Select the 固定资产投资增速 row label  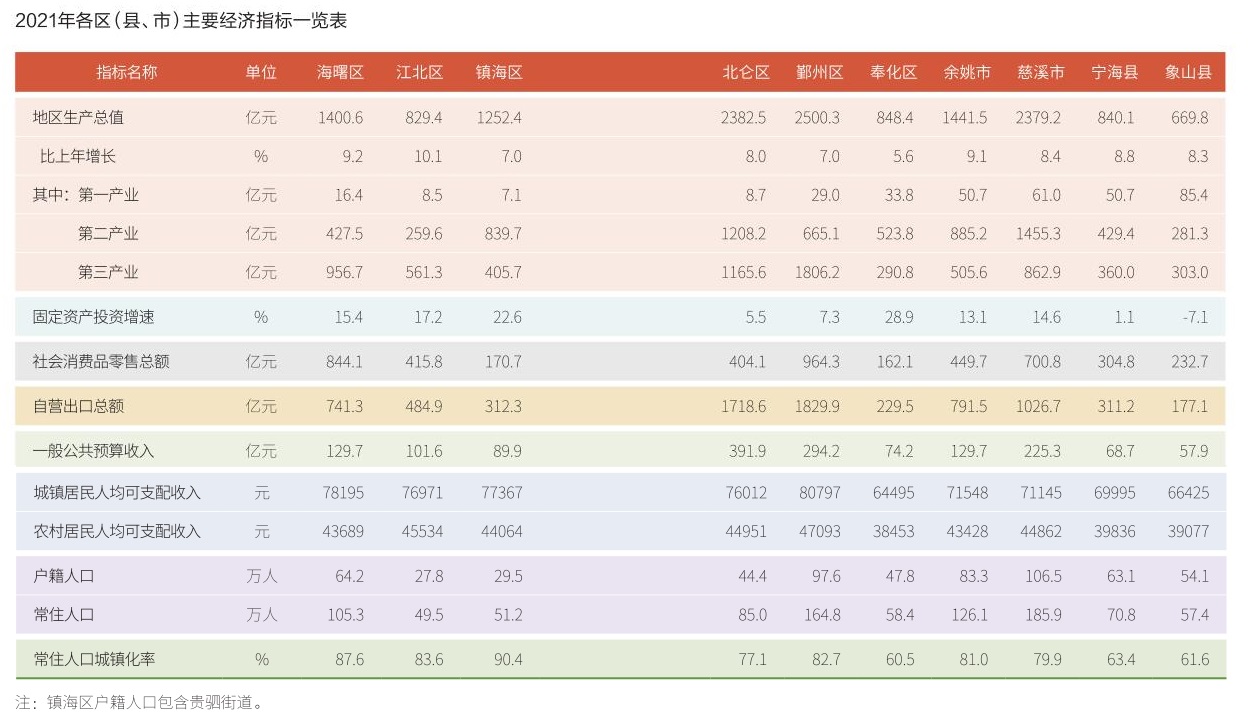93,317
